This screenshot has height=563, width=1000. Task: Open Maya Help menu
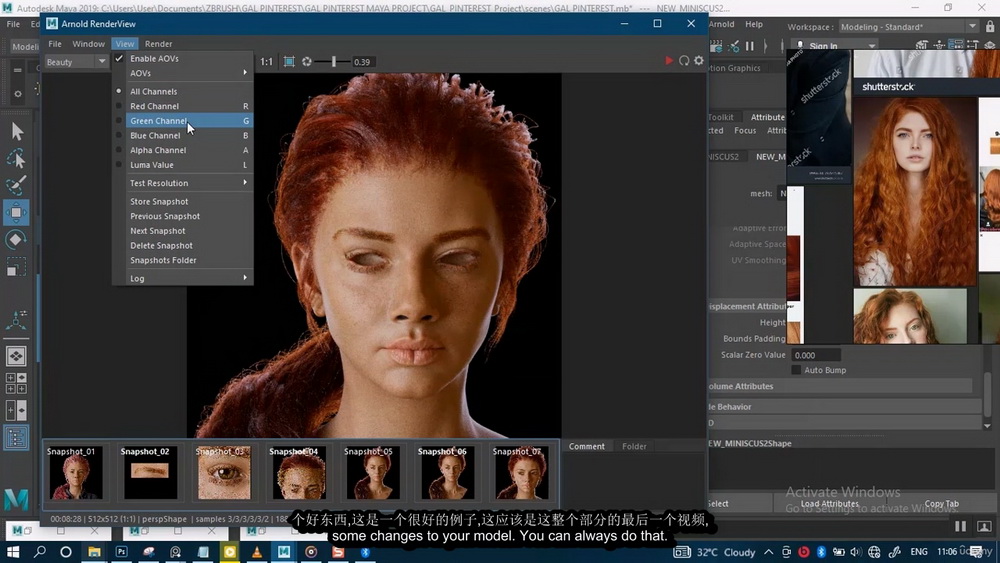(x=754, y=24)
